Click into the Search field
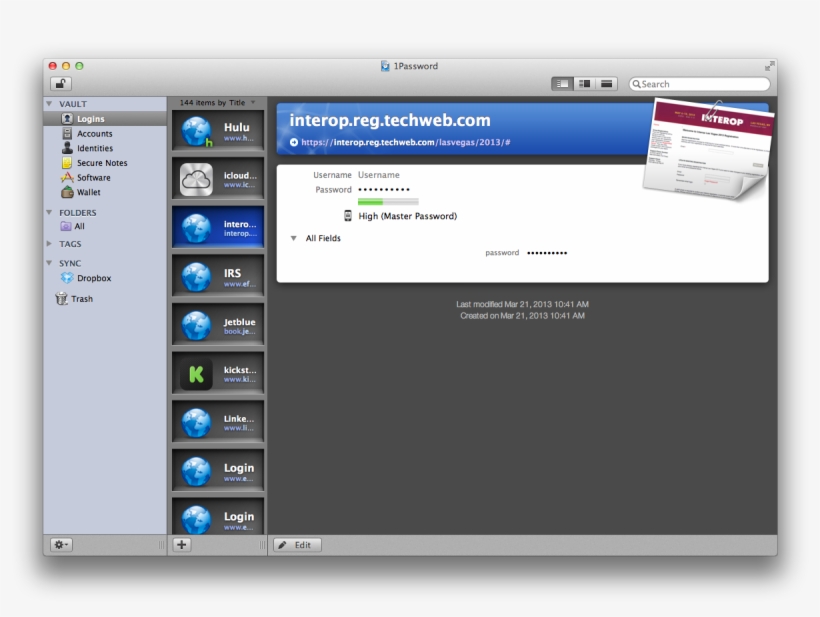The image size is (820, 617). (699, 84)
